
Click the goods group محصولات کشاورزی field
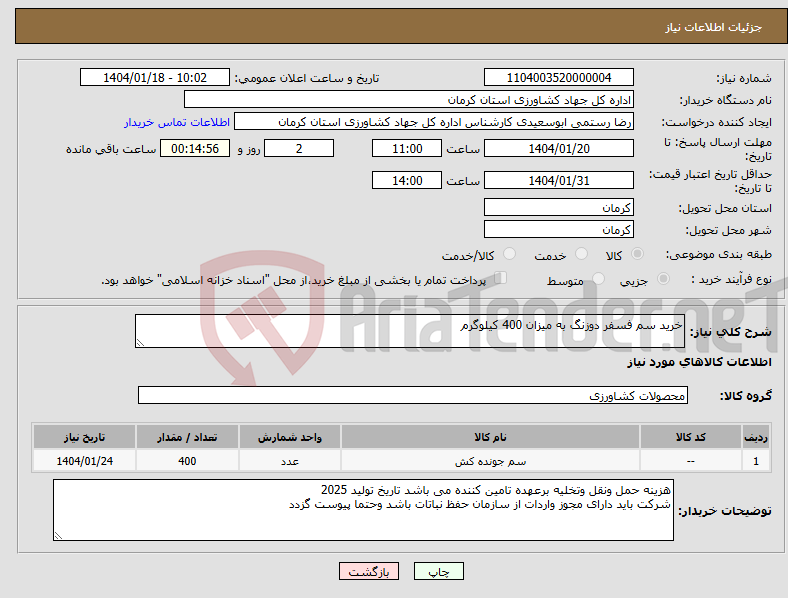[x=413, y=395]
